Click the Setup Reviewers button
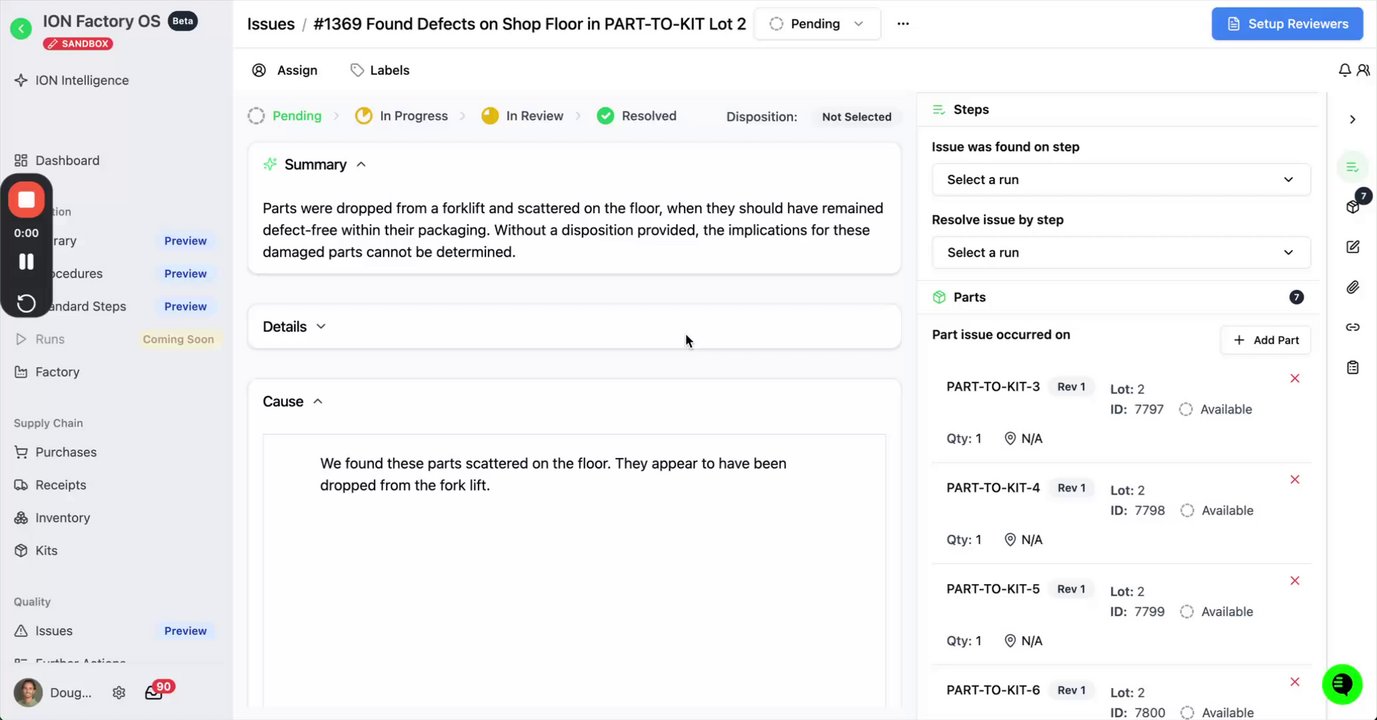Image resolution: width=1377 pixels, height=720 pixels. (x=1287, y=24)
